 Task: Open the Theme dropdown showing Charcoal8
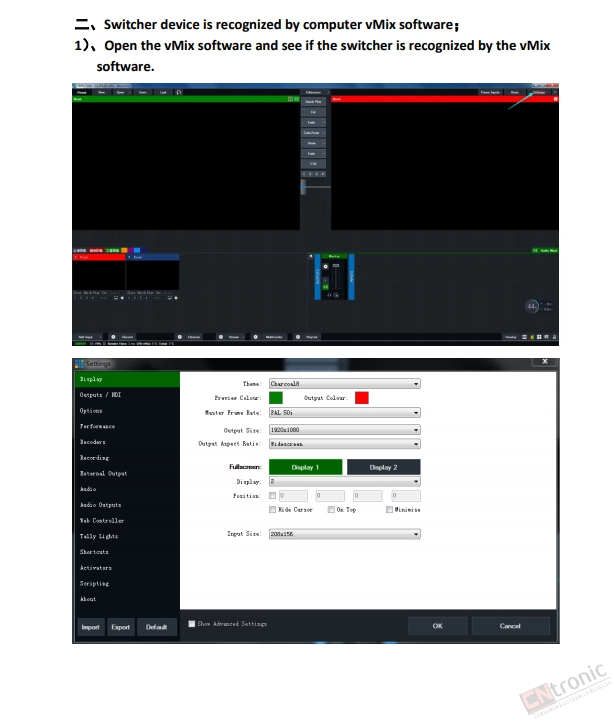click(345, 384)
